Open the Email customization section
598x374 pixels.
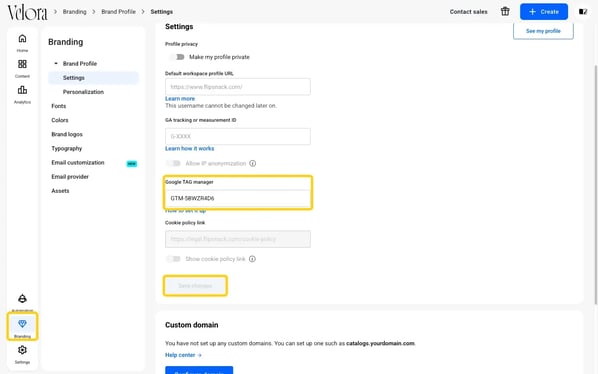click(77, 162)
